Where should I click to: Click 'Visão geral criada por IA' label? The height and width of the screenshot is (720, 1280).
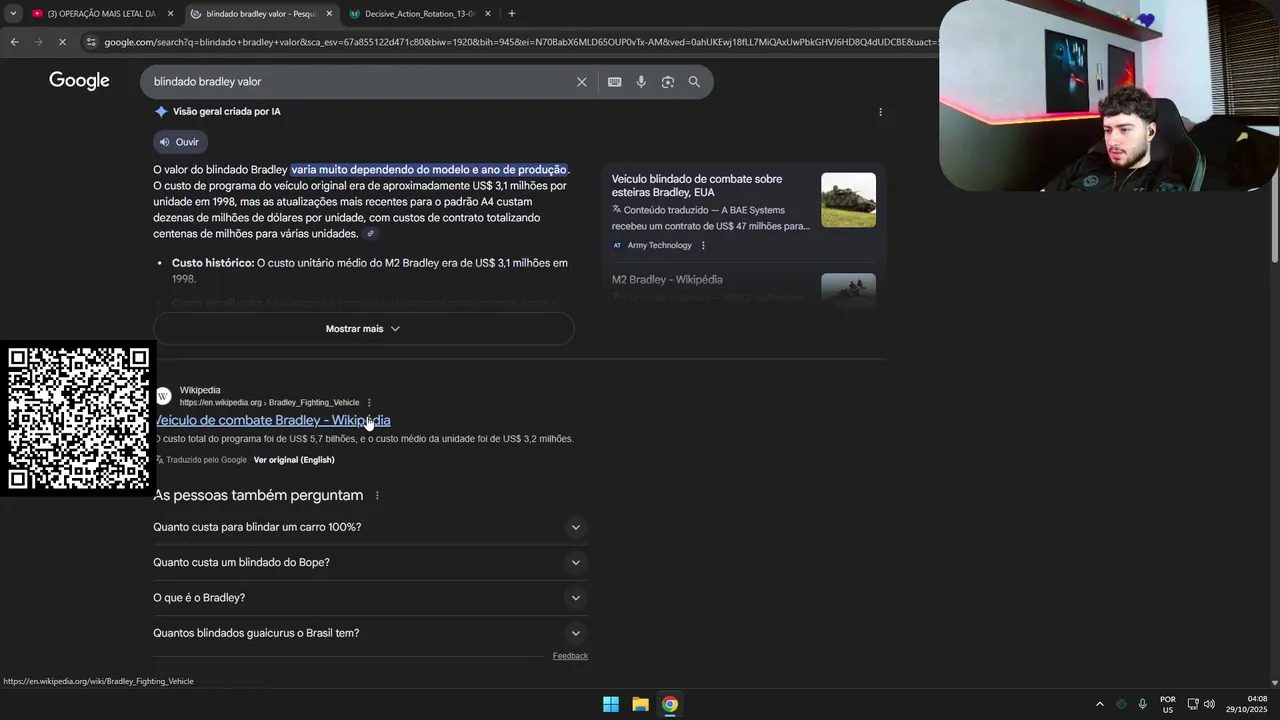(x=227, y=112)
